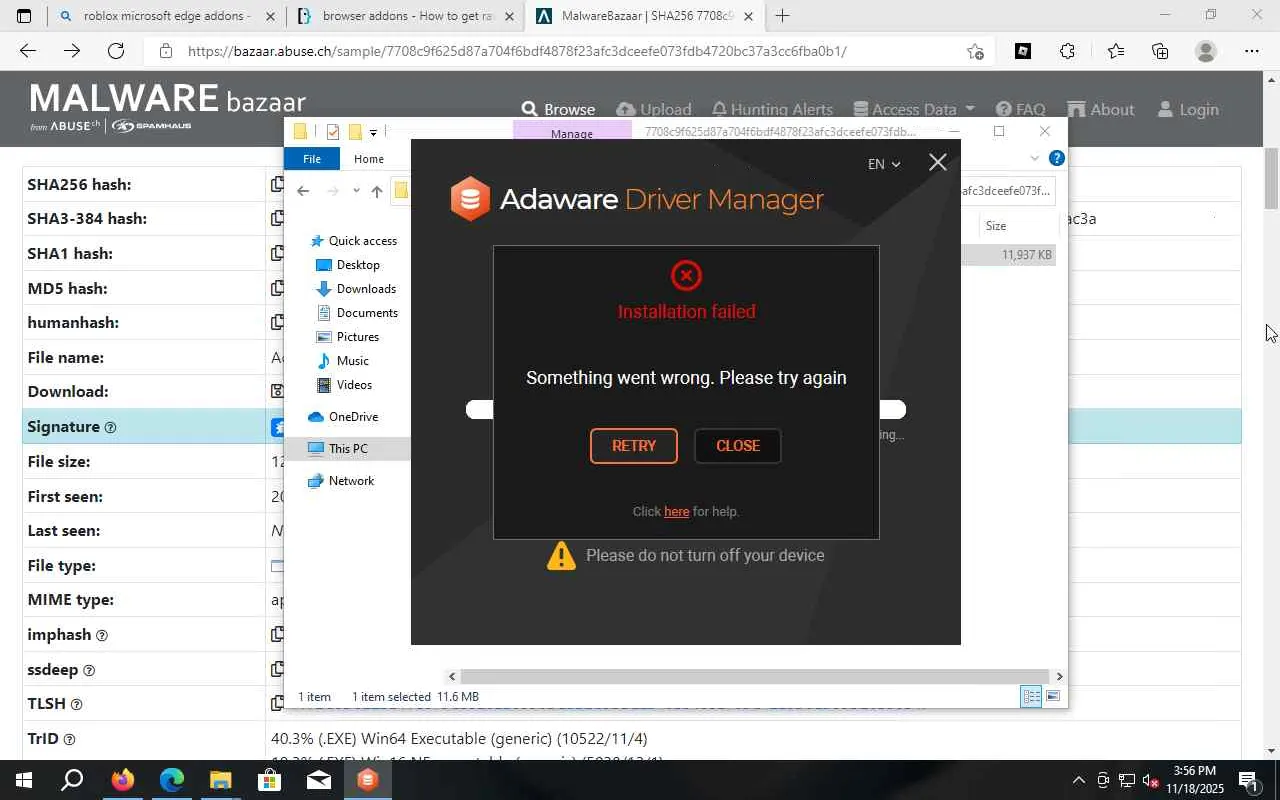Open Edge Settings and more menu

tap(1252, 51)
